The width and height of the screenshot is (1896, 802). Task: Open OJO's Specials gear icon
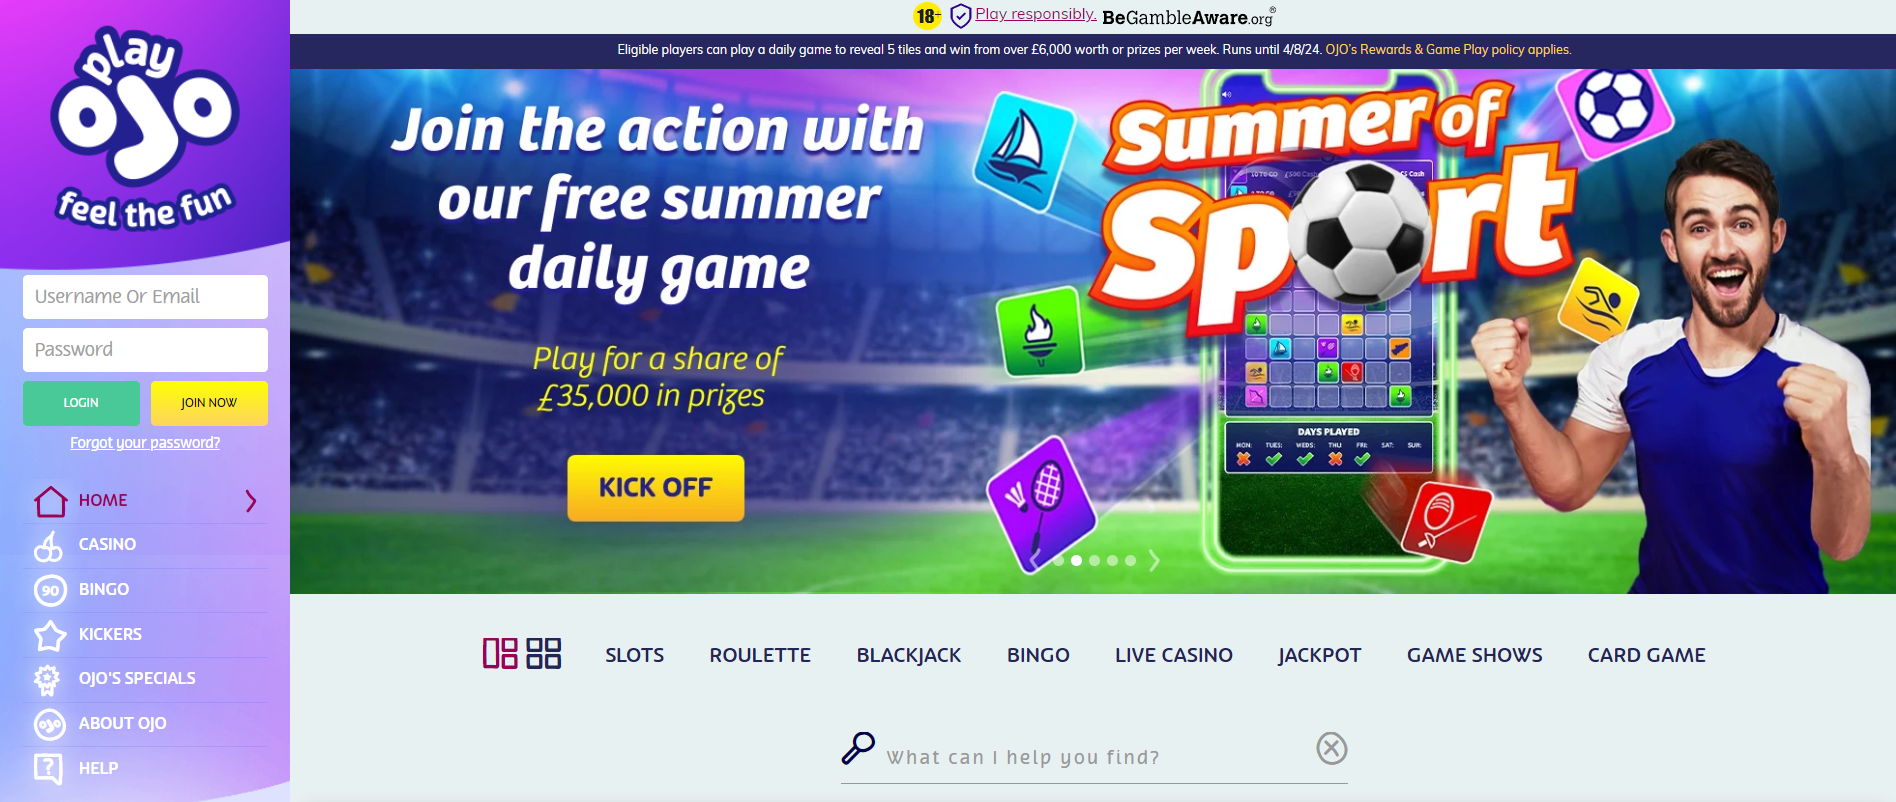point(47,679)
